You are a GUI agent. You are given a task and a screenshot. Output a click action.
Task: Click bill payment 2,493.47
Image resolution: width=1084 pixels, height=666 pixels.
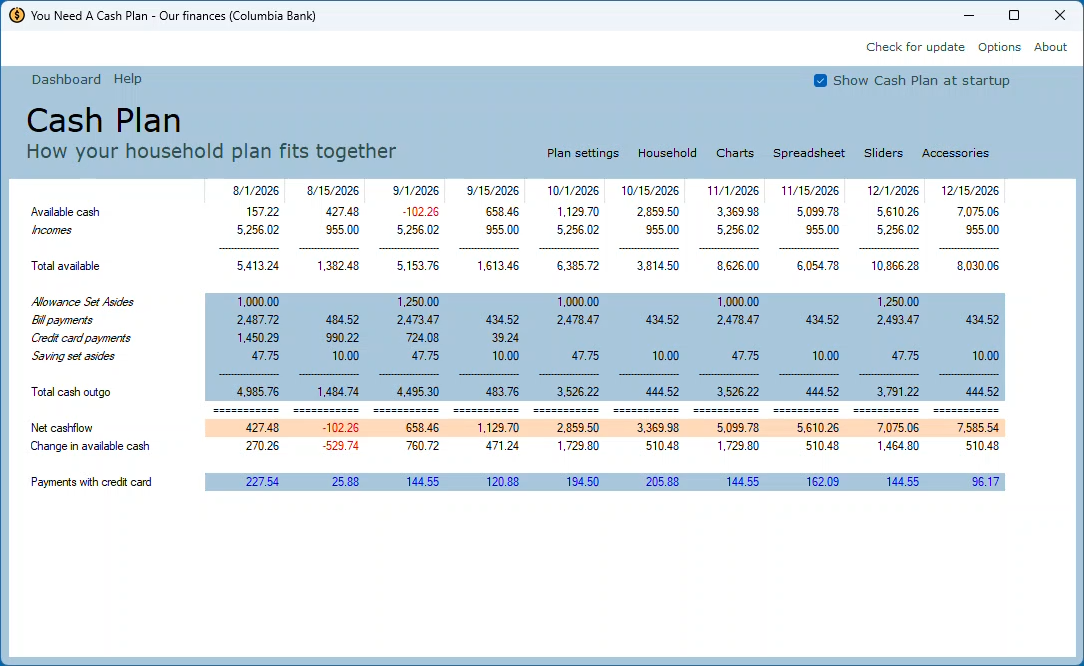point(898,320)
